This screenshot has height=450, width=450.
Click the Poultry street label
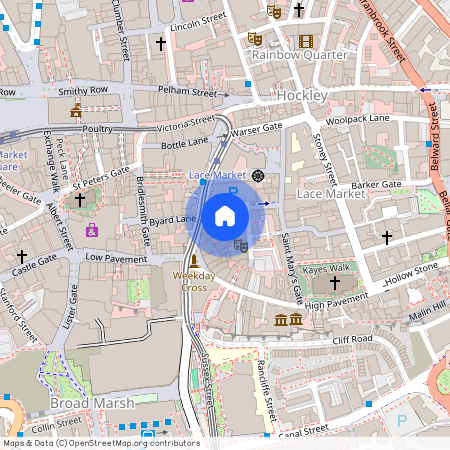97,129
